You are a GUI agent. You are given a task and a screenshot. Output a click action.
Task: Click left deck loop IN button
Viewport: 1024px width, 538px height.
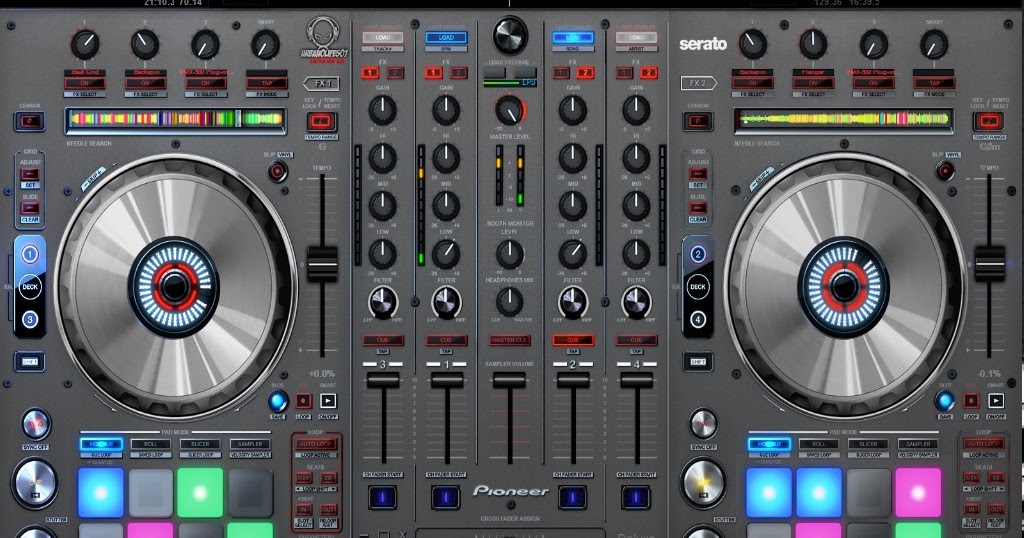pos(304,509)
